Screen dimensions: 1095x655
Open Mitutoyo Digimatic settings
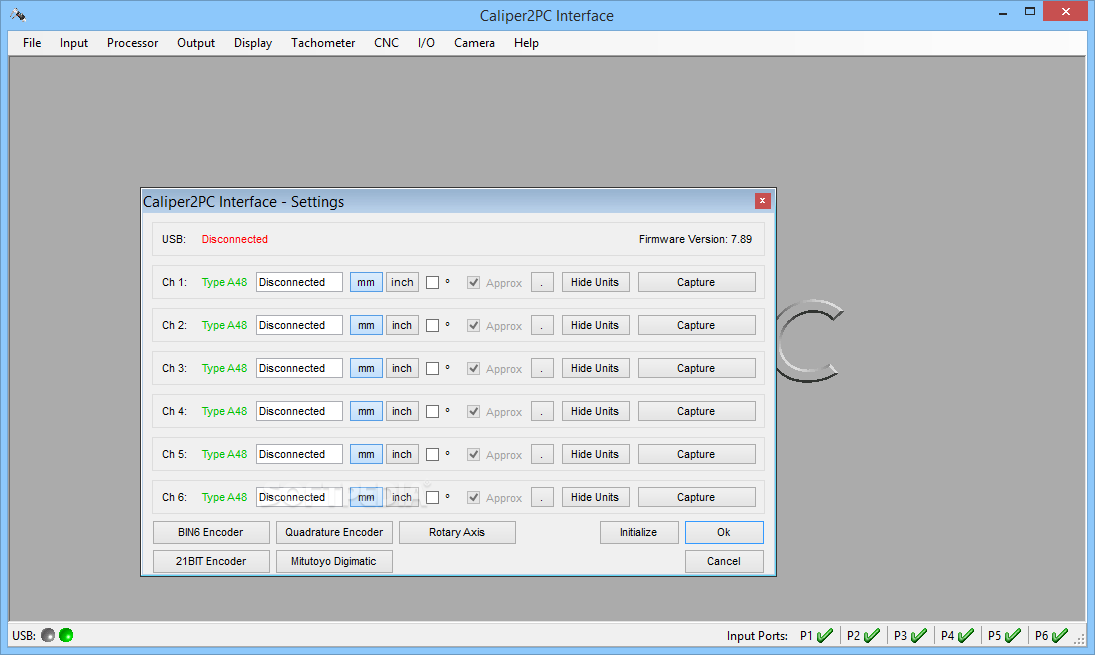[334, 561]
